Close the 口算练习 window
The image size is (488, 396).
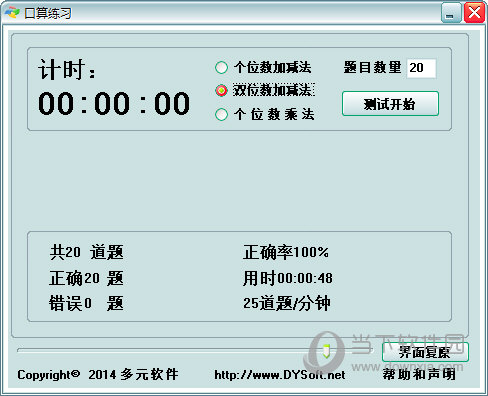pyautogui.click(x=474, y=13)
